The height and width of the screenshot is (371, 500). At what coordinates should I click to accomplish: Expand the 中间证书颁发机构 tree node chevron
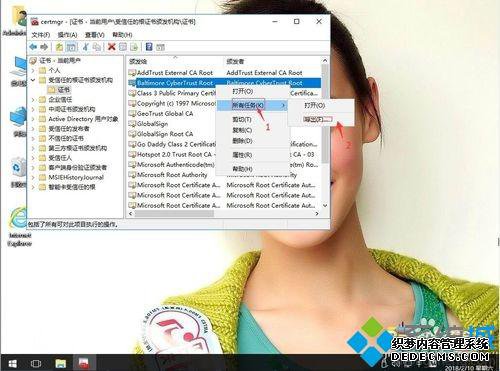(x=33, y=109)
